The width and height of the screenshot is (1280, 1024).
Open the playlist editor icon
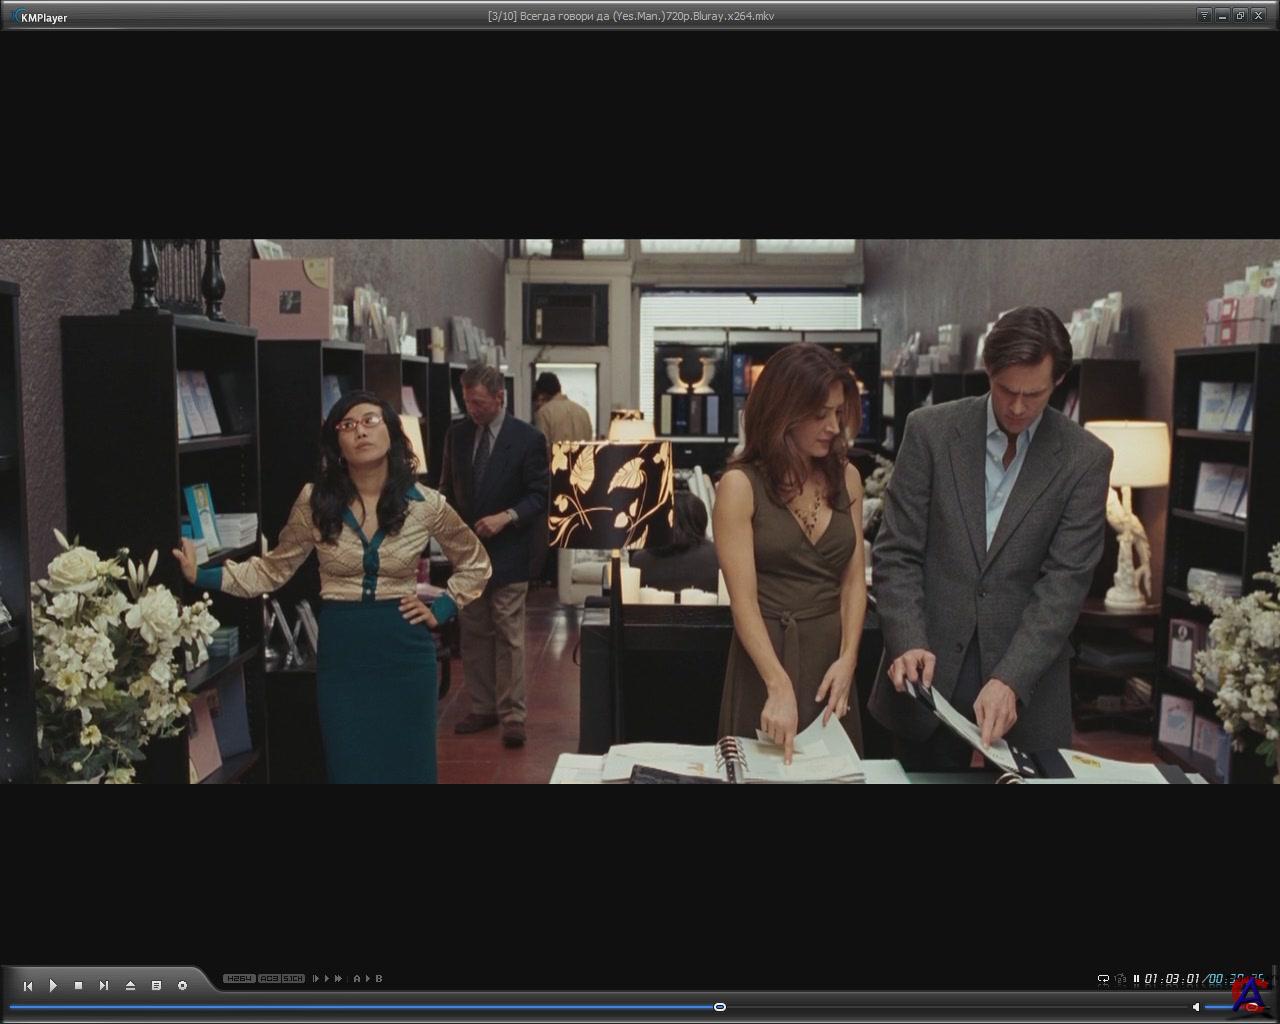pyautogui.click(x=156, y=986)
